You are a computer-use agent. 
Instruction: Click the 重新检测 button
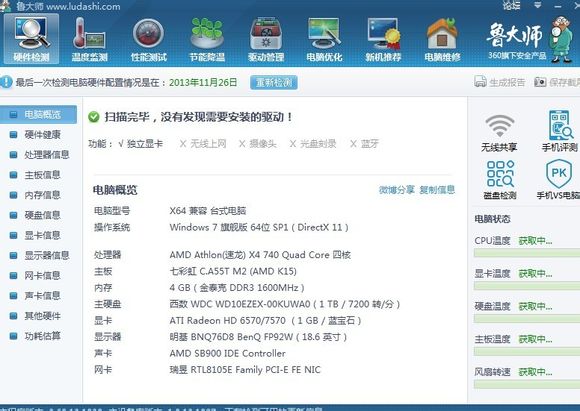coord(274,82)
